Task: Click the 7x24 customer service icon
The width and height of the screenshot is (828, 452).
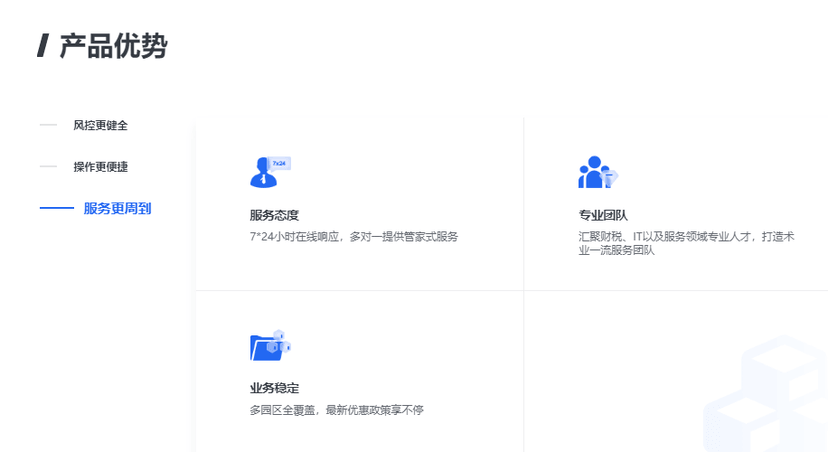Action: pos(270,172)
